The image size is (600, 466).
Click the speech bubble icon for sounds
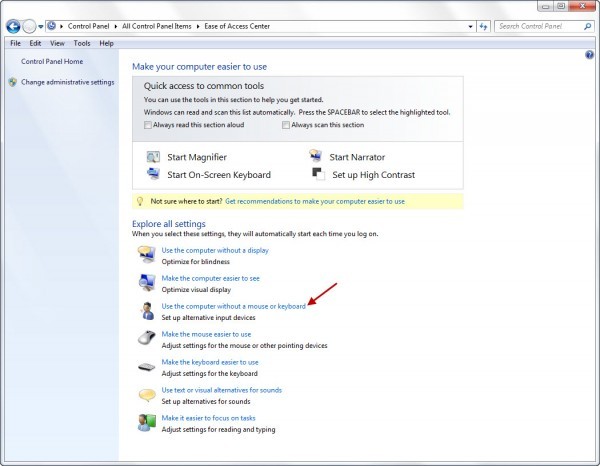coord(146,394)
